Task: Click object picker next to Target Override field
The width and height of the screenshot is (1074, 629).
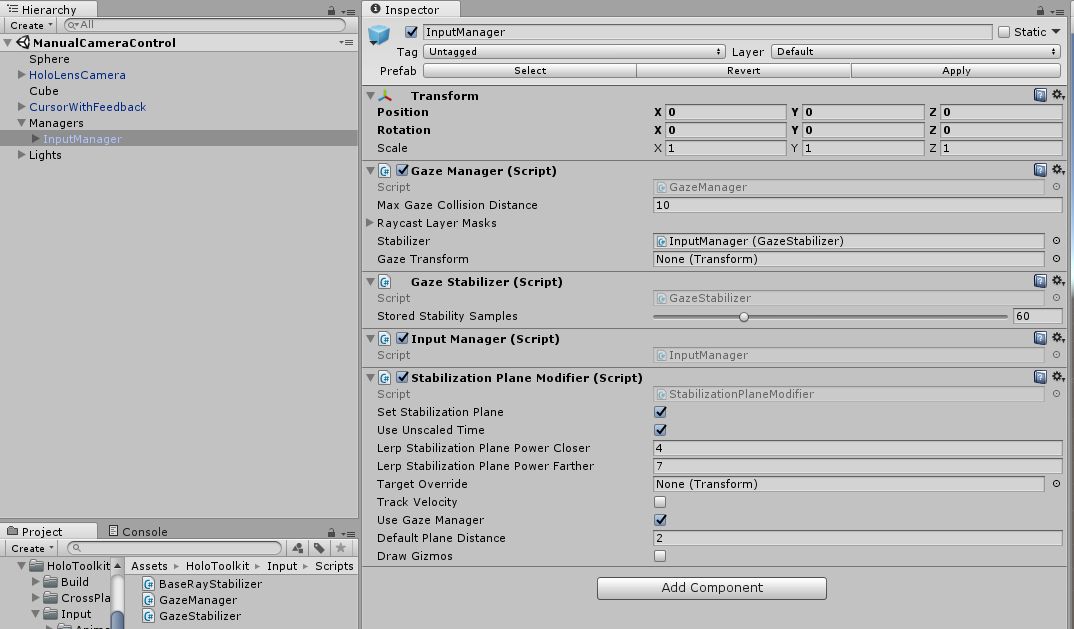Action: coord(1056,484)
